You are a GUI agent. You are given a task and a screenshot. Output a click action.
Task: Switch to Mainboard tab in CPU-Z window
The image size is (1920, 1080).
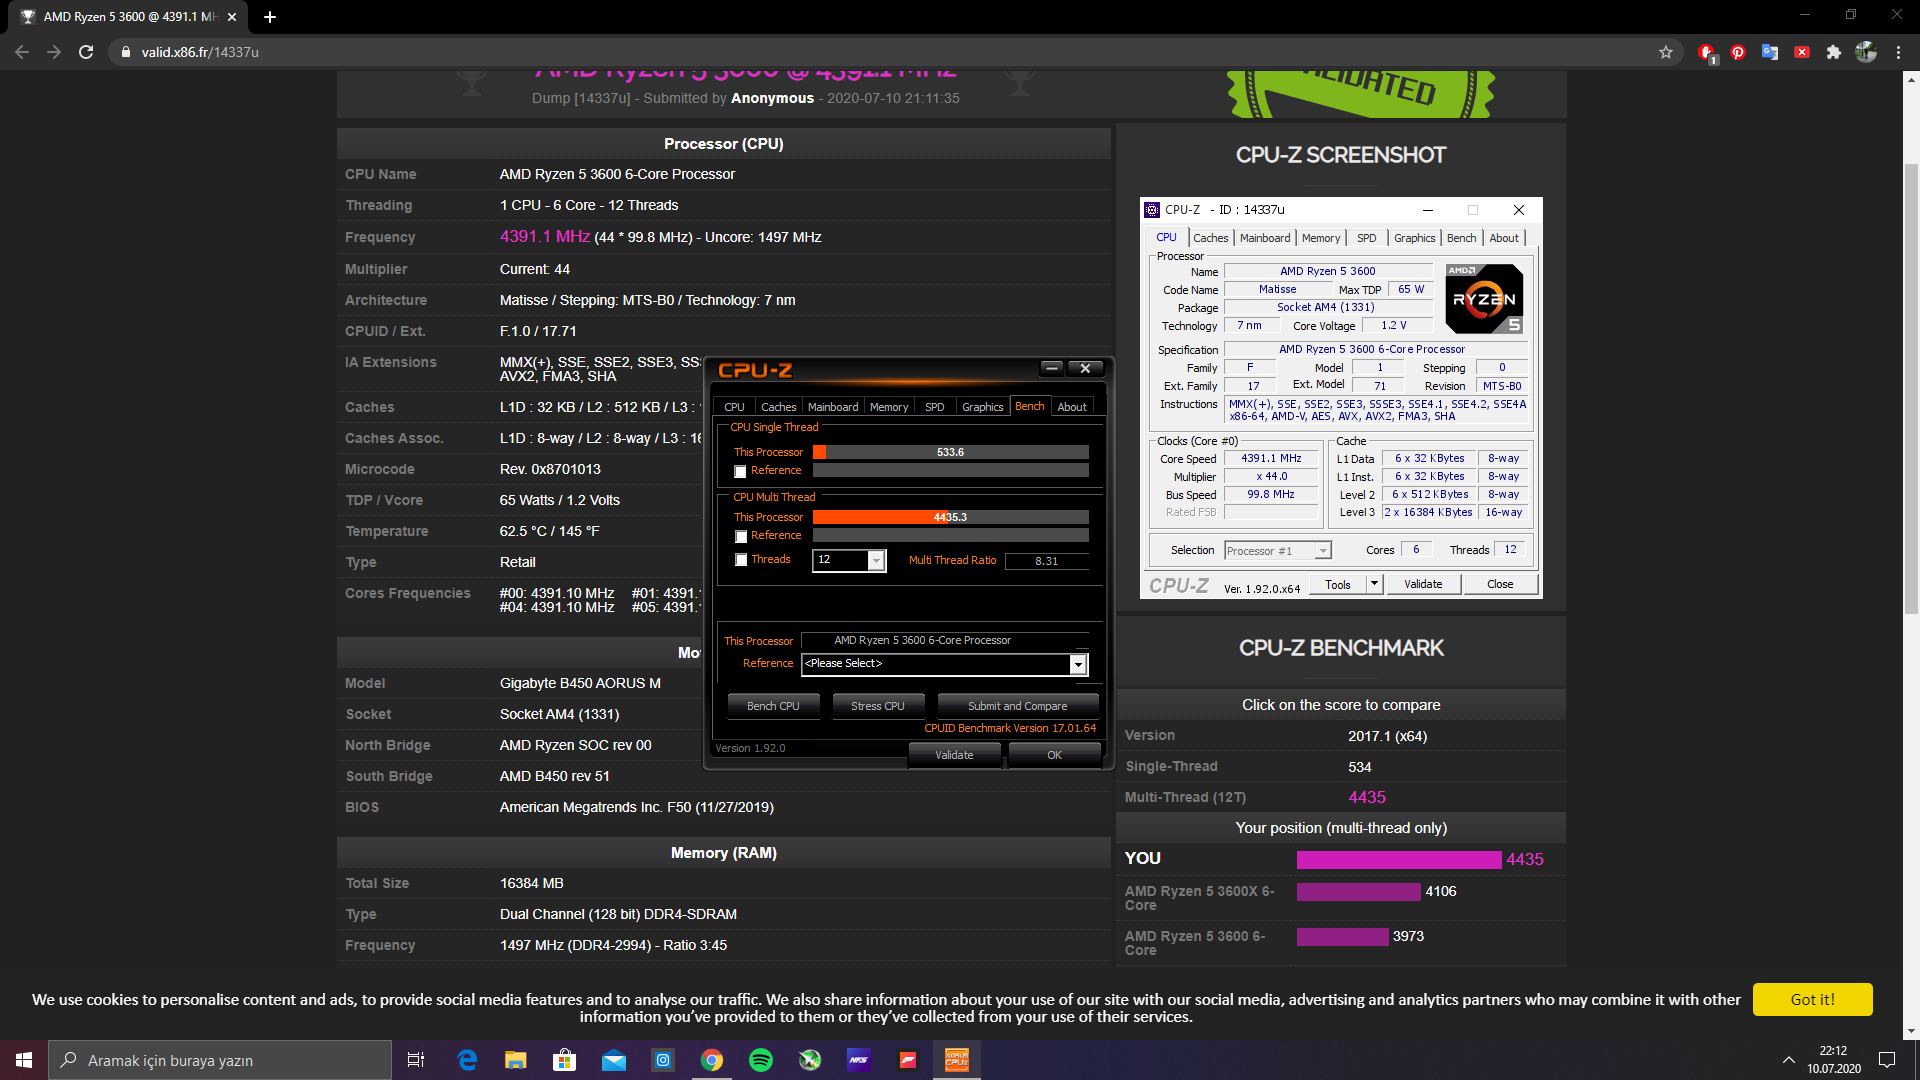pos(833,407)
